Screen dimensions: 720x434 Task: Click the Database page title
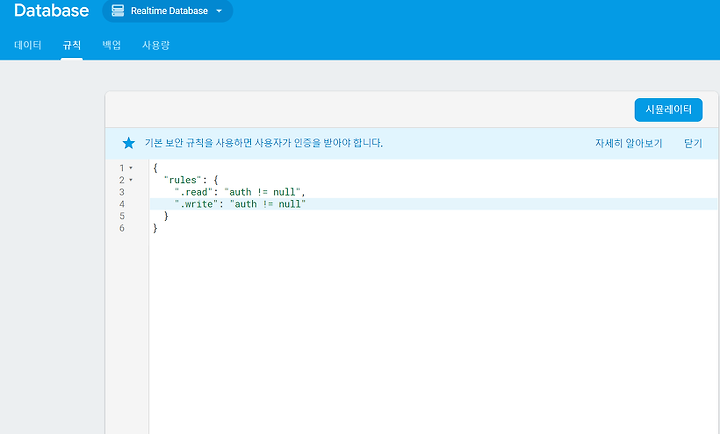click(x=51, y=10)
